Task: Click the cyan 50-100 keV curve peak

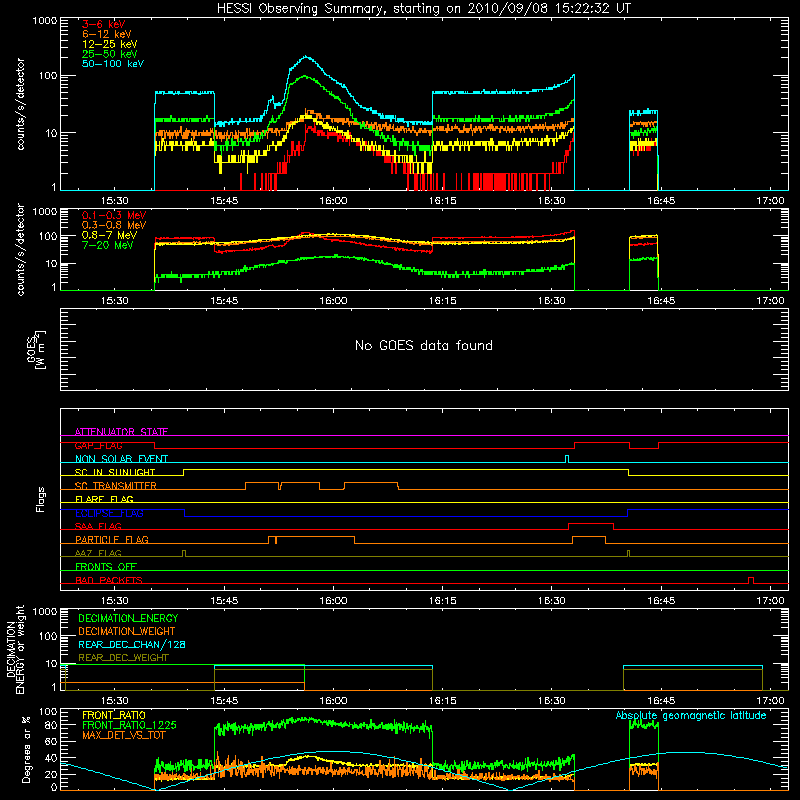Action: pos(306,57)
